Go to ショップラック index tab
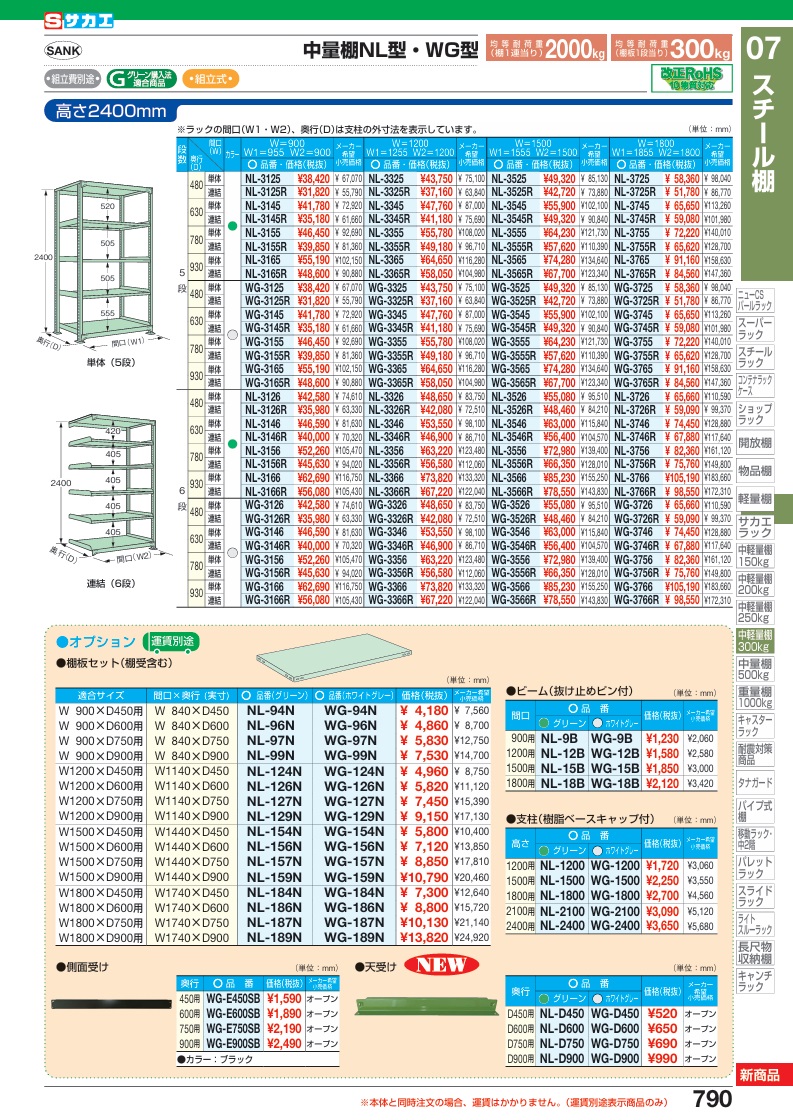This screenshot has height=1120, width=793. tap(754, 414)
